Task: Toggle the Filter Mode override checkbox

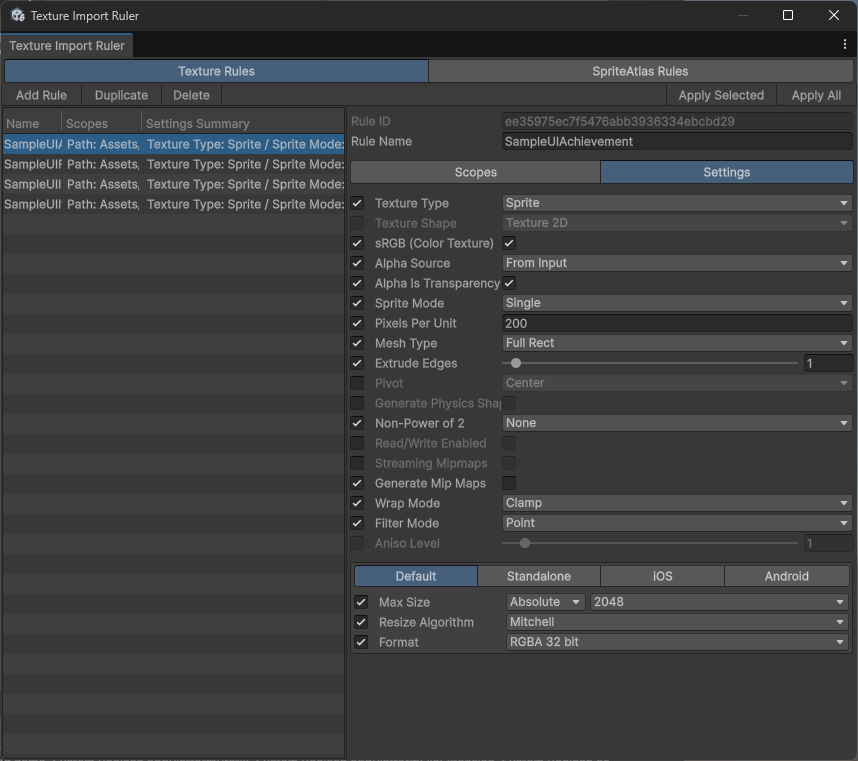Action: click(x=357, y=523)
